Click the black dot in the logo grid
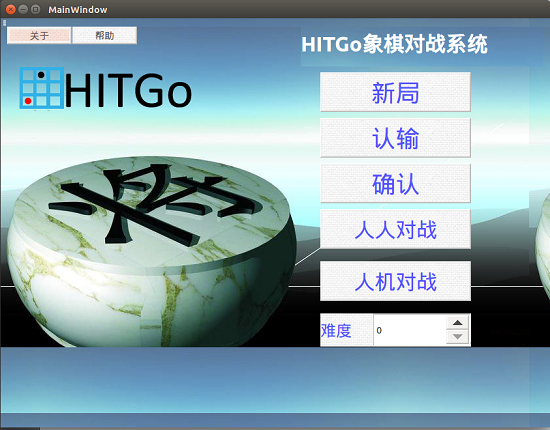Screen dimensions: 550x430 [41, 75]
